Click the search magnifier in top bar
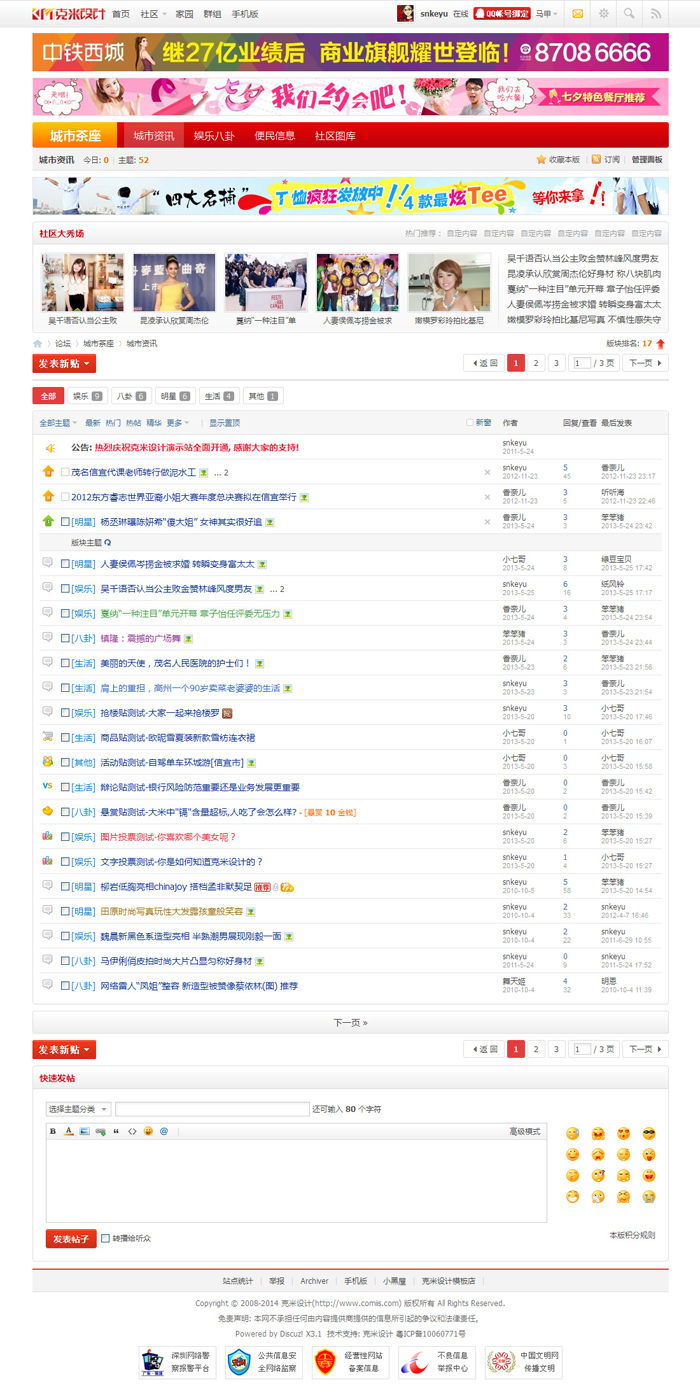Screen dimensions: 700x1392 coord(629,14)
